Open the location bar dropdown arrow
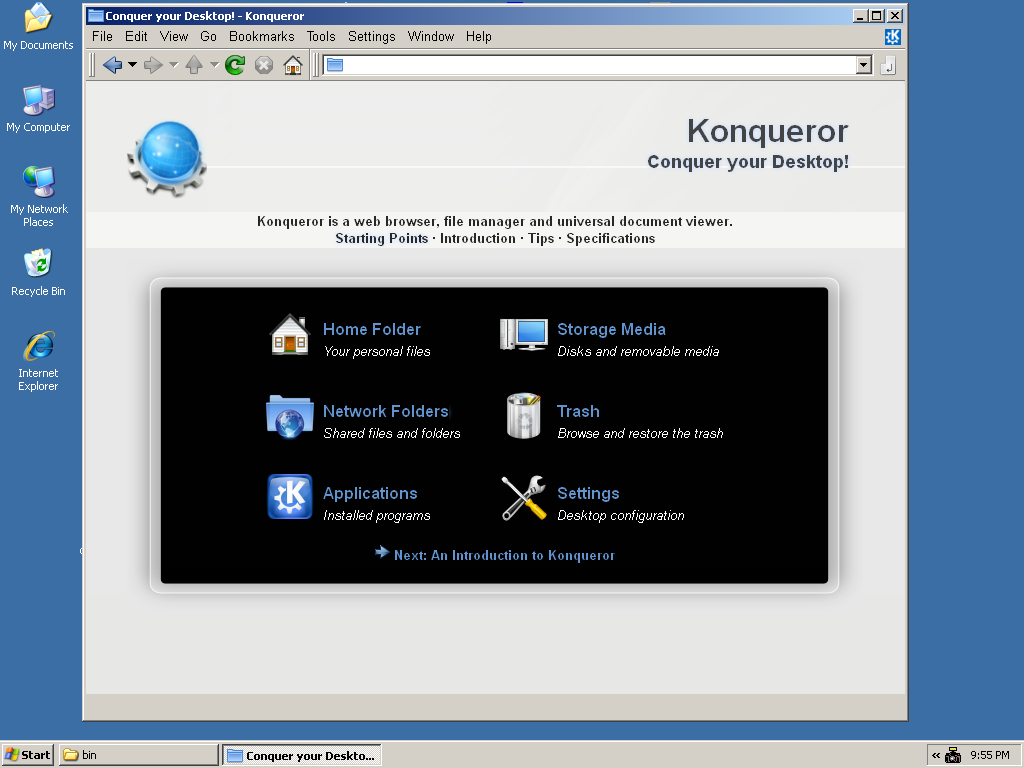 click(x=864, y=65)
